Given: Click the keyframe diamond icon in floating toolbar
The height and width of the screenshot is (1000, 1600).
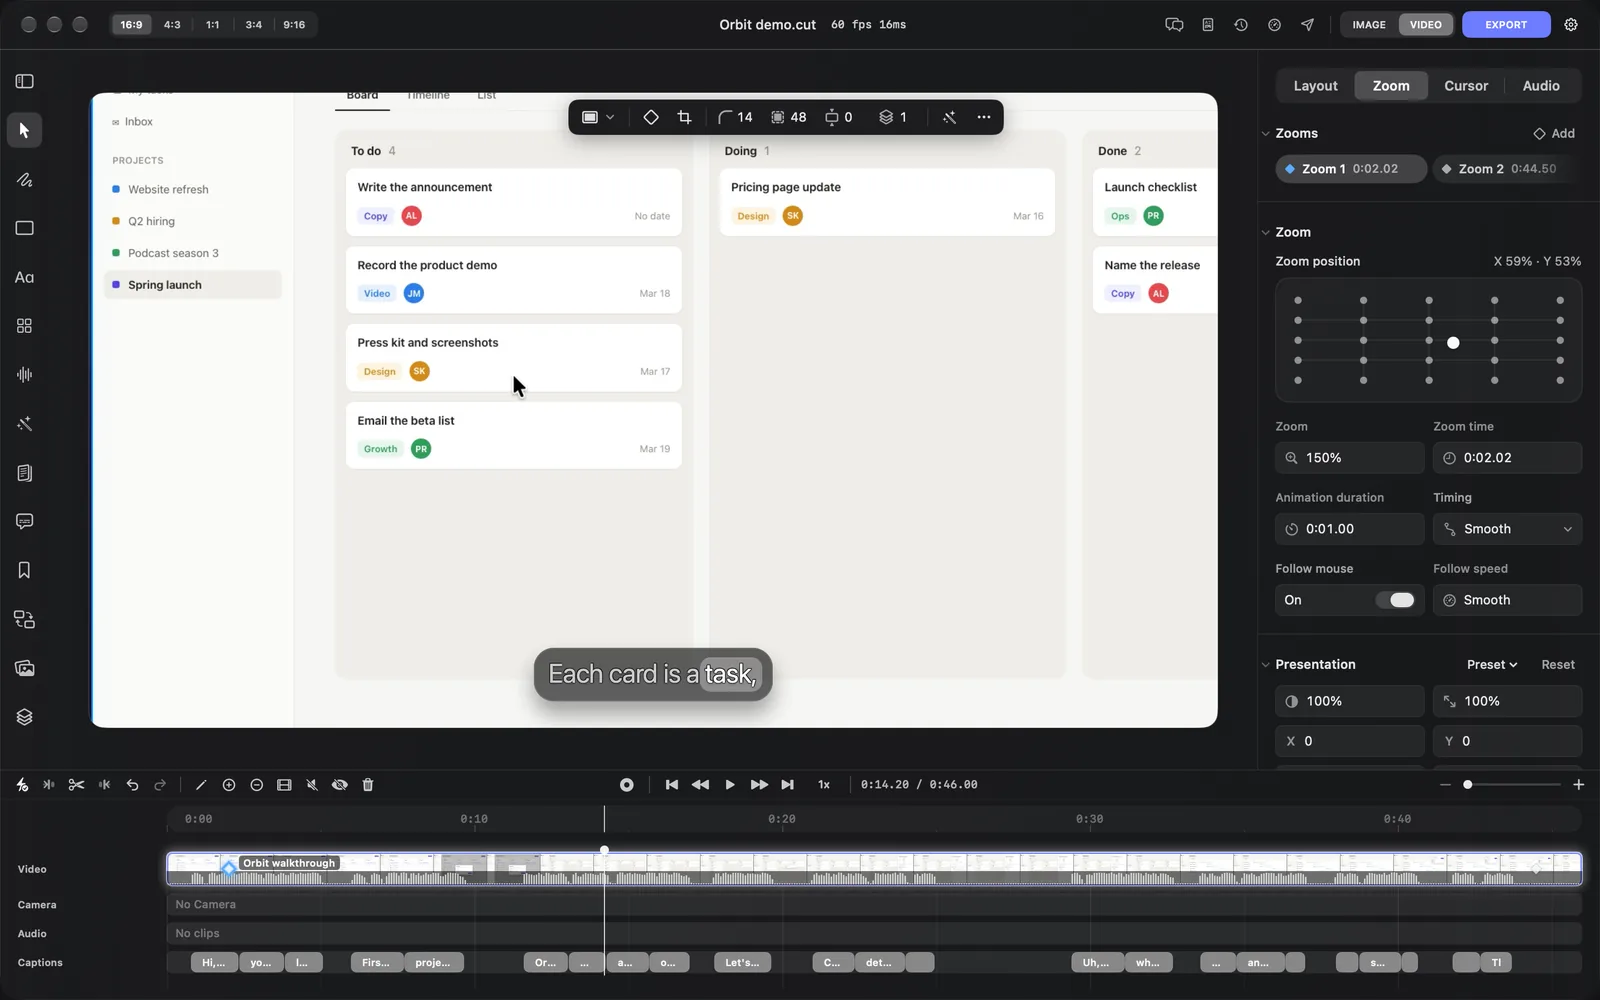Looking at the screenshot, I should 651,117.
